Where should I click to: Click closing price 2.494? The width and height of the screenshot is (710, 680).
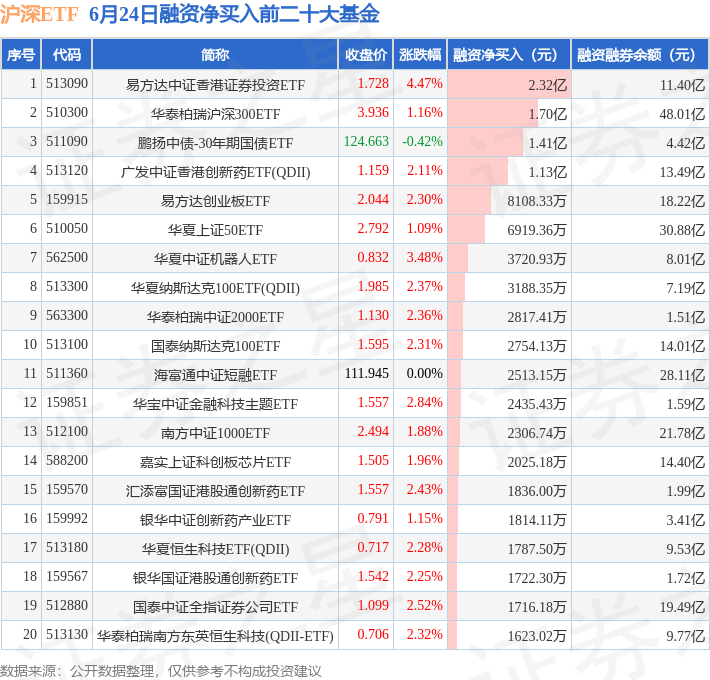coord(373,431)
